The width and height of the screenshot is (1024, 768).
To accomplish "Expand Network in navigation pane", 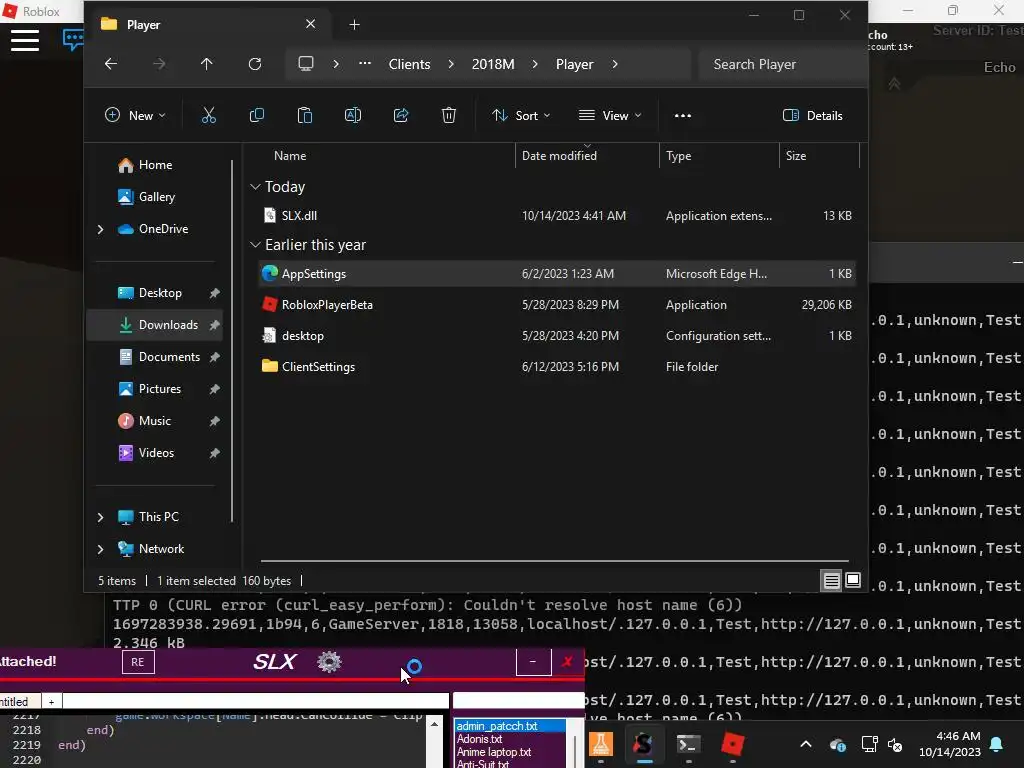I will click(100, 549).
